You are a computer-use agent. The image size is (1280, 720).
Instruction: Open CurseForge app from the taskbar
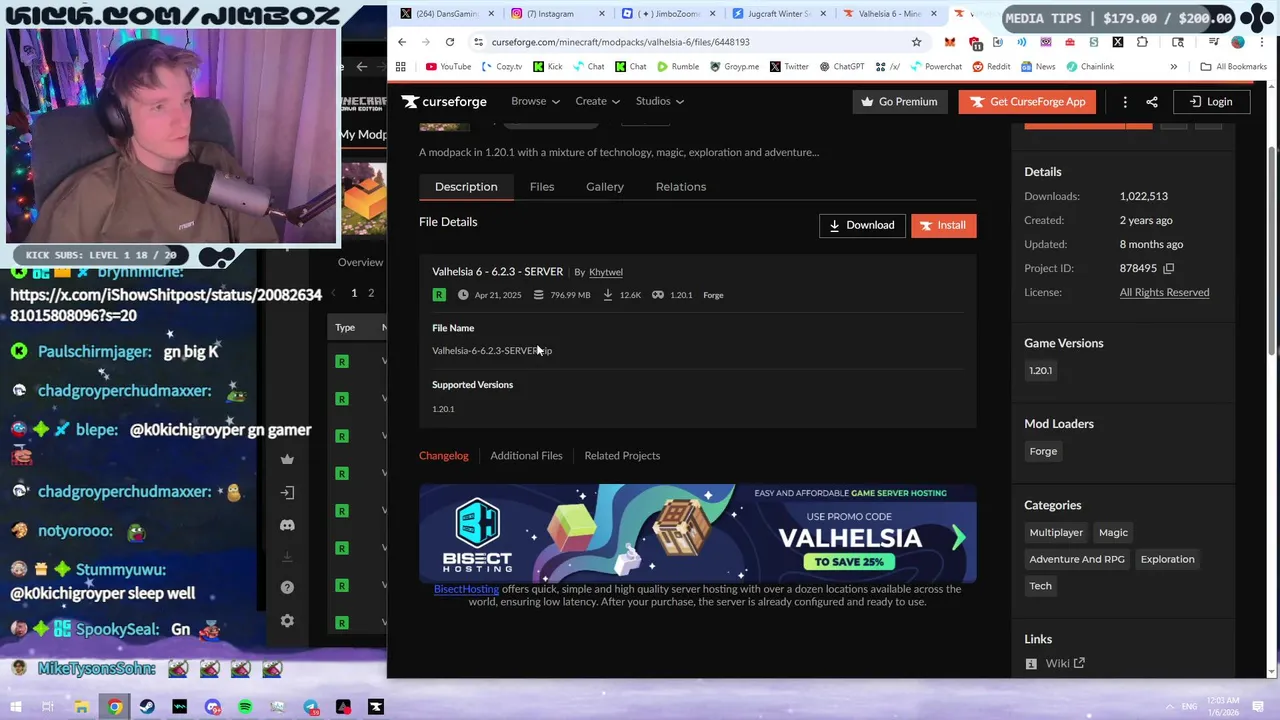click(x=376, y=707)
